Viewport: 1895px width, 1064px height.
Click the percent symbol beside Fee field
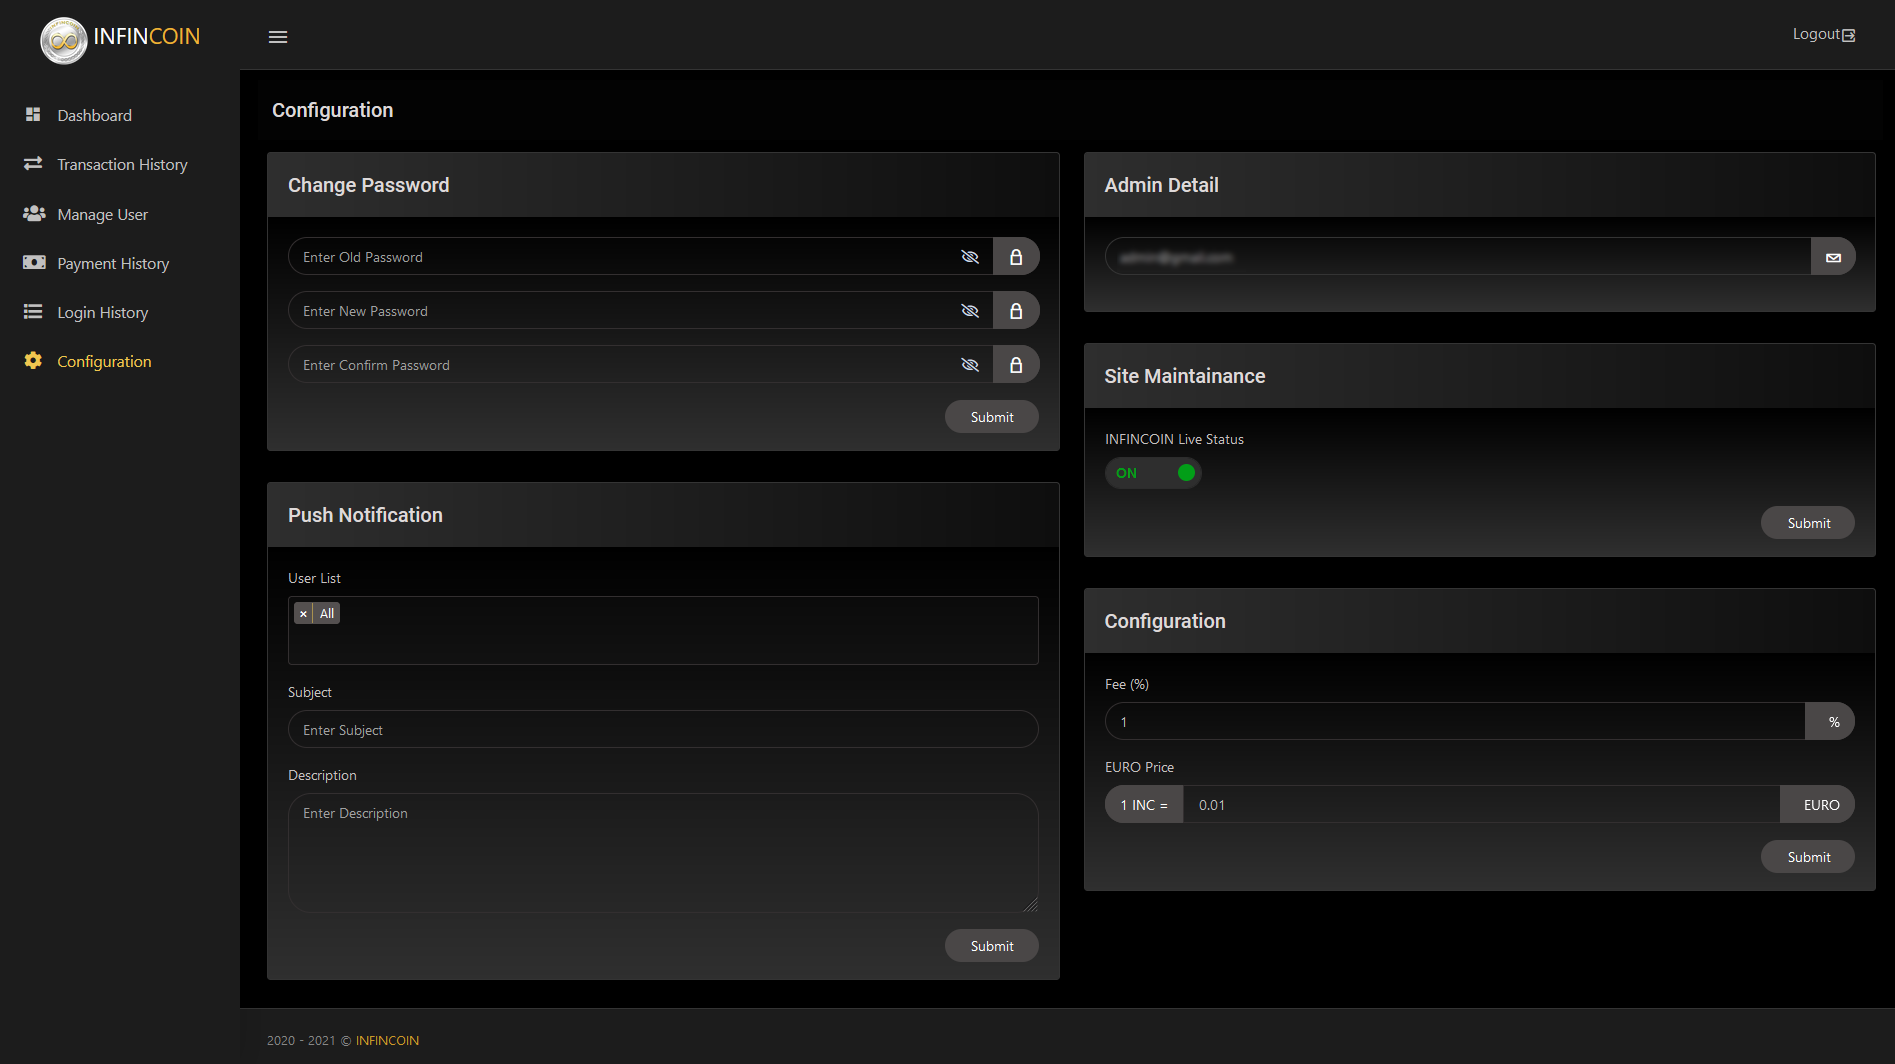[x=1832, y=722]
